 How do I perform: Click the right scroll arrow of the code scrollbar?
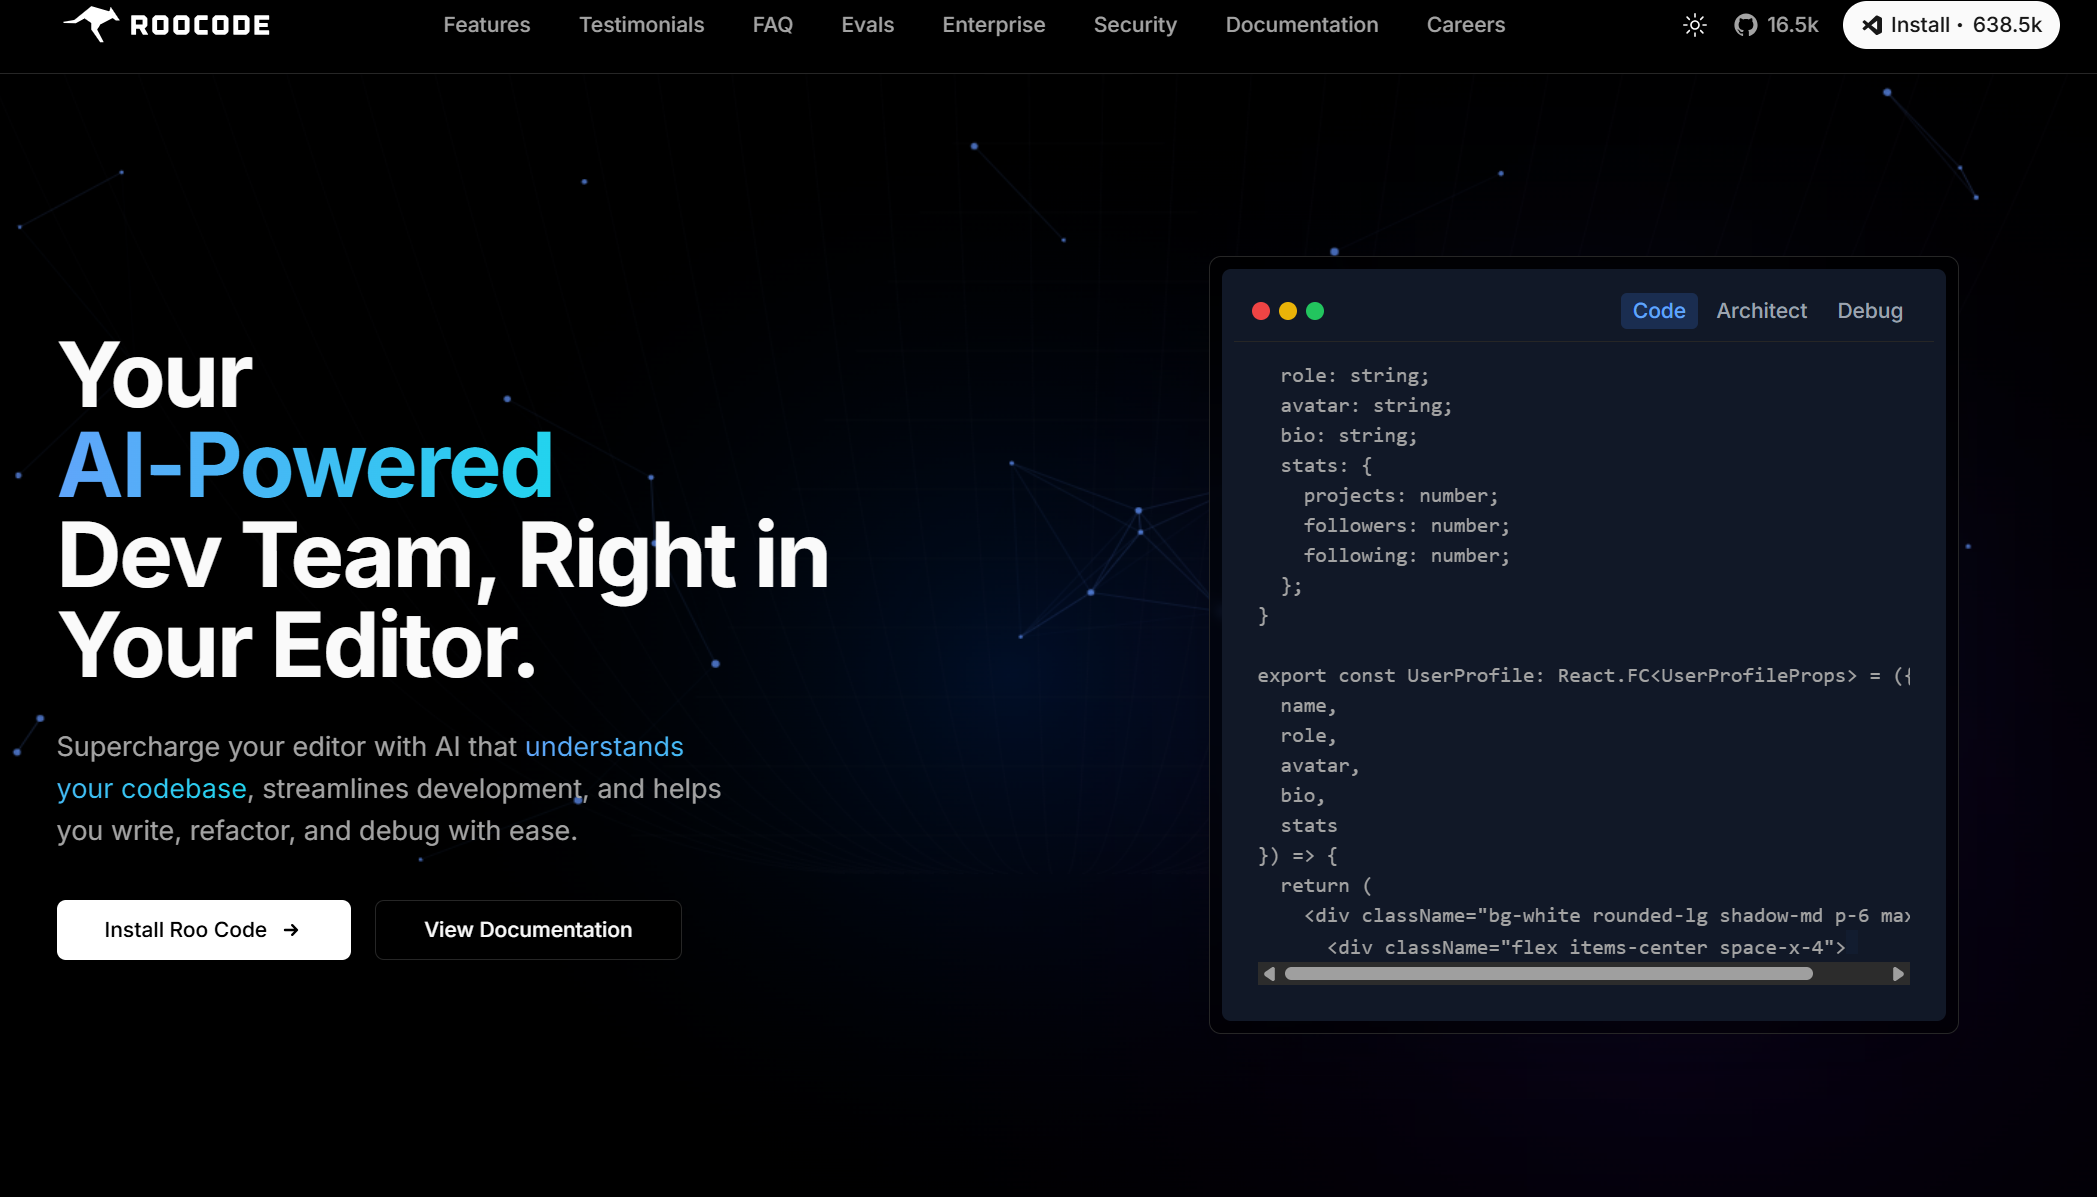click(x=1898, y=974)
